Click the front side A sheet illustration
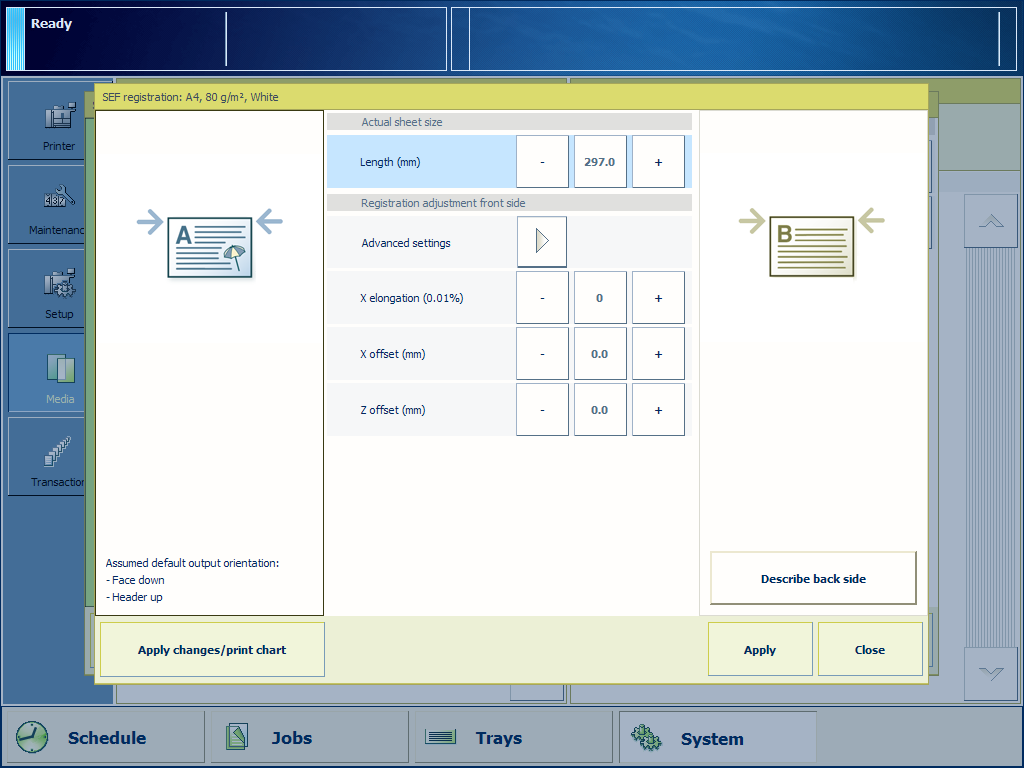Image resolution: width=1024 pixels, height=768 pixels. 210,245
